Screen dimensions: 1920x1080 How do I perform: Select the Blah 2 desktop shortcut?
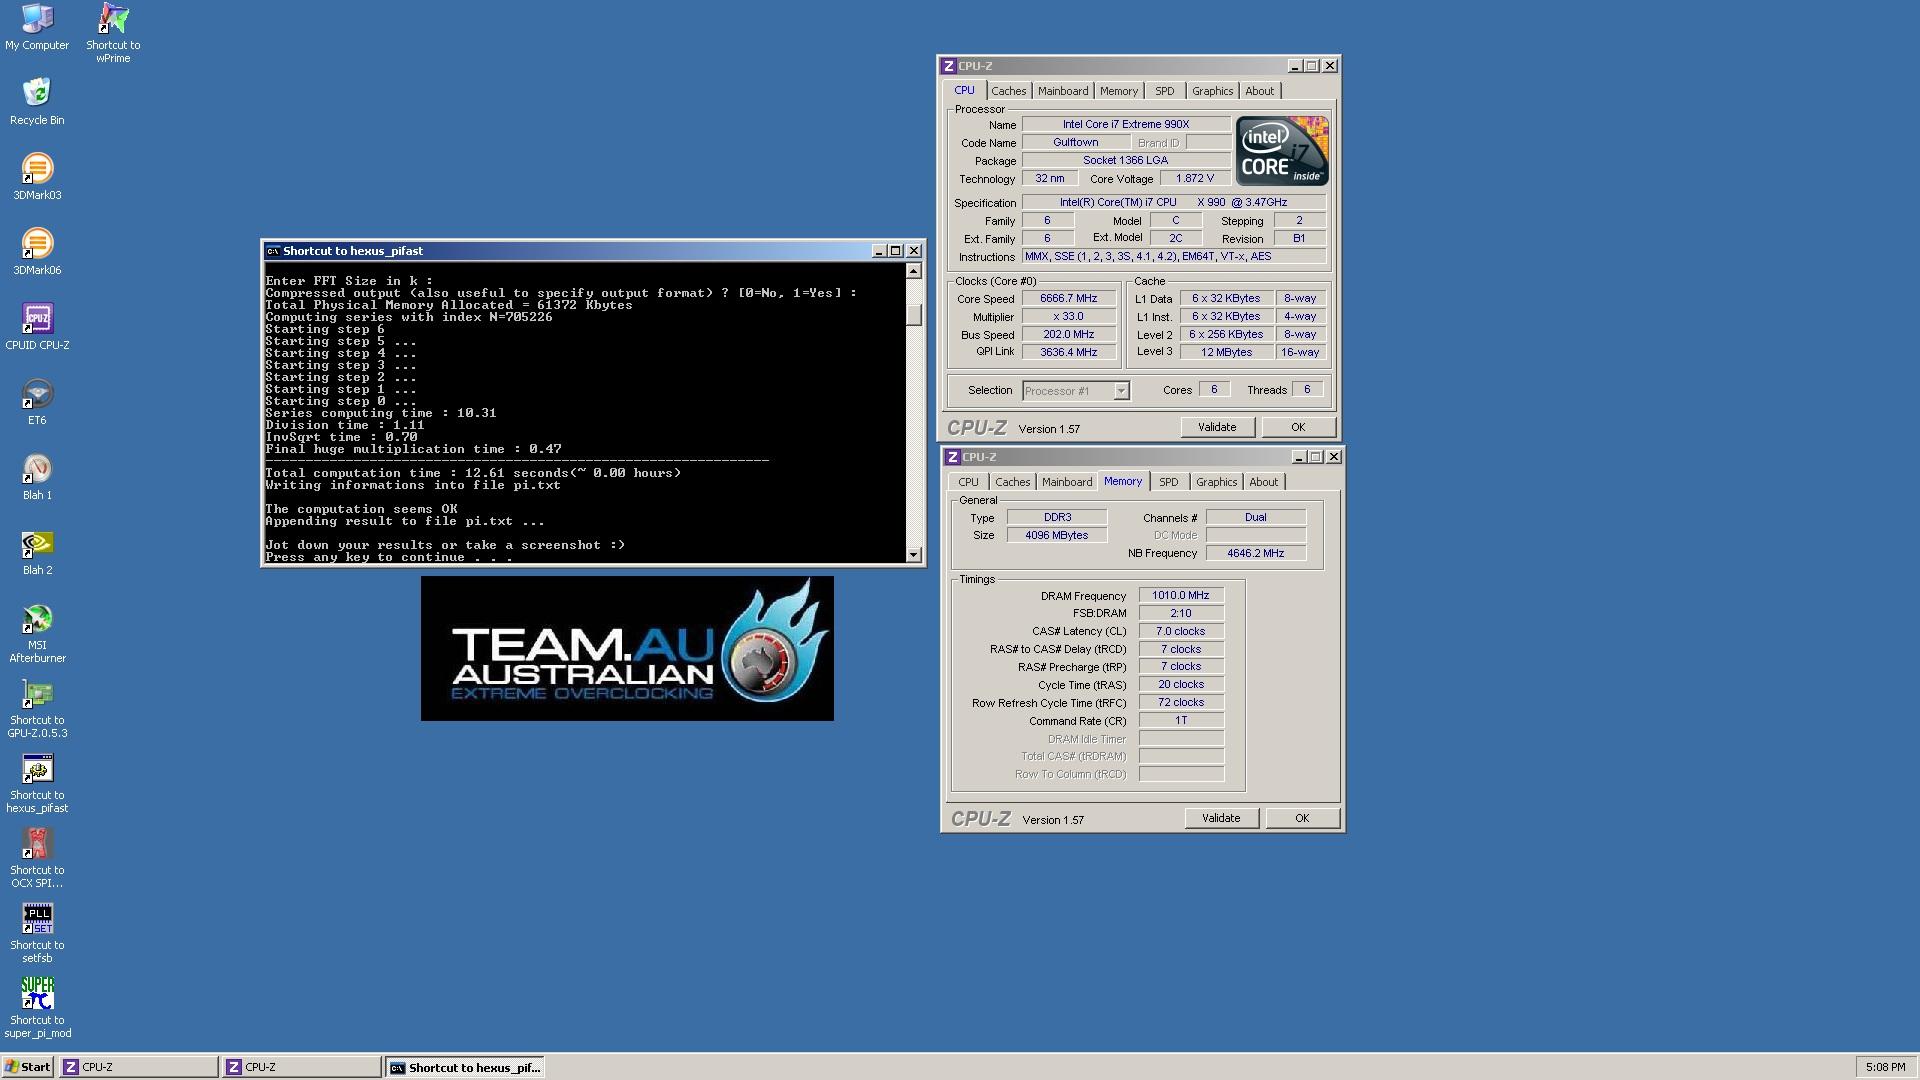[x=37, y=551]
